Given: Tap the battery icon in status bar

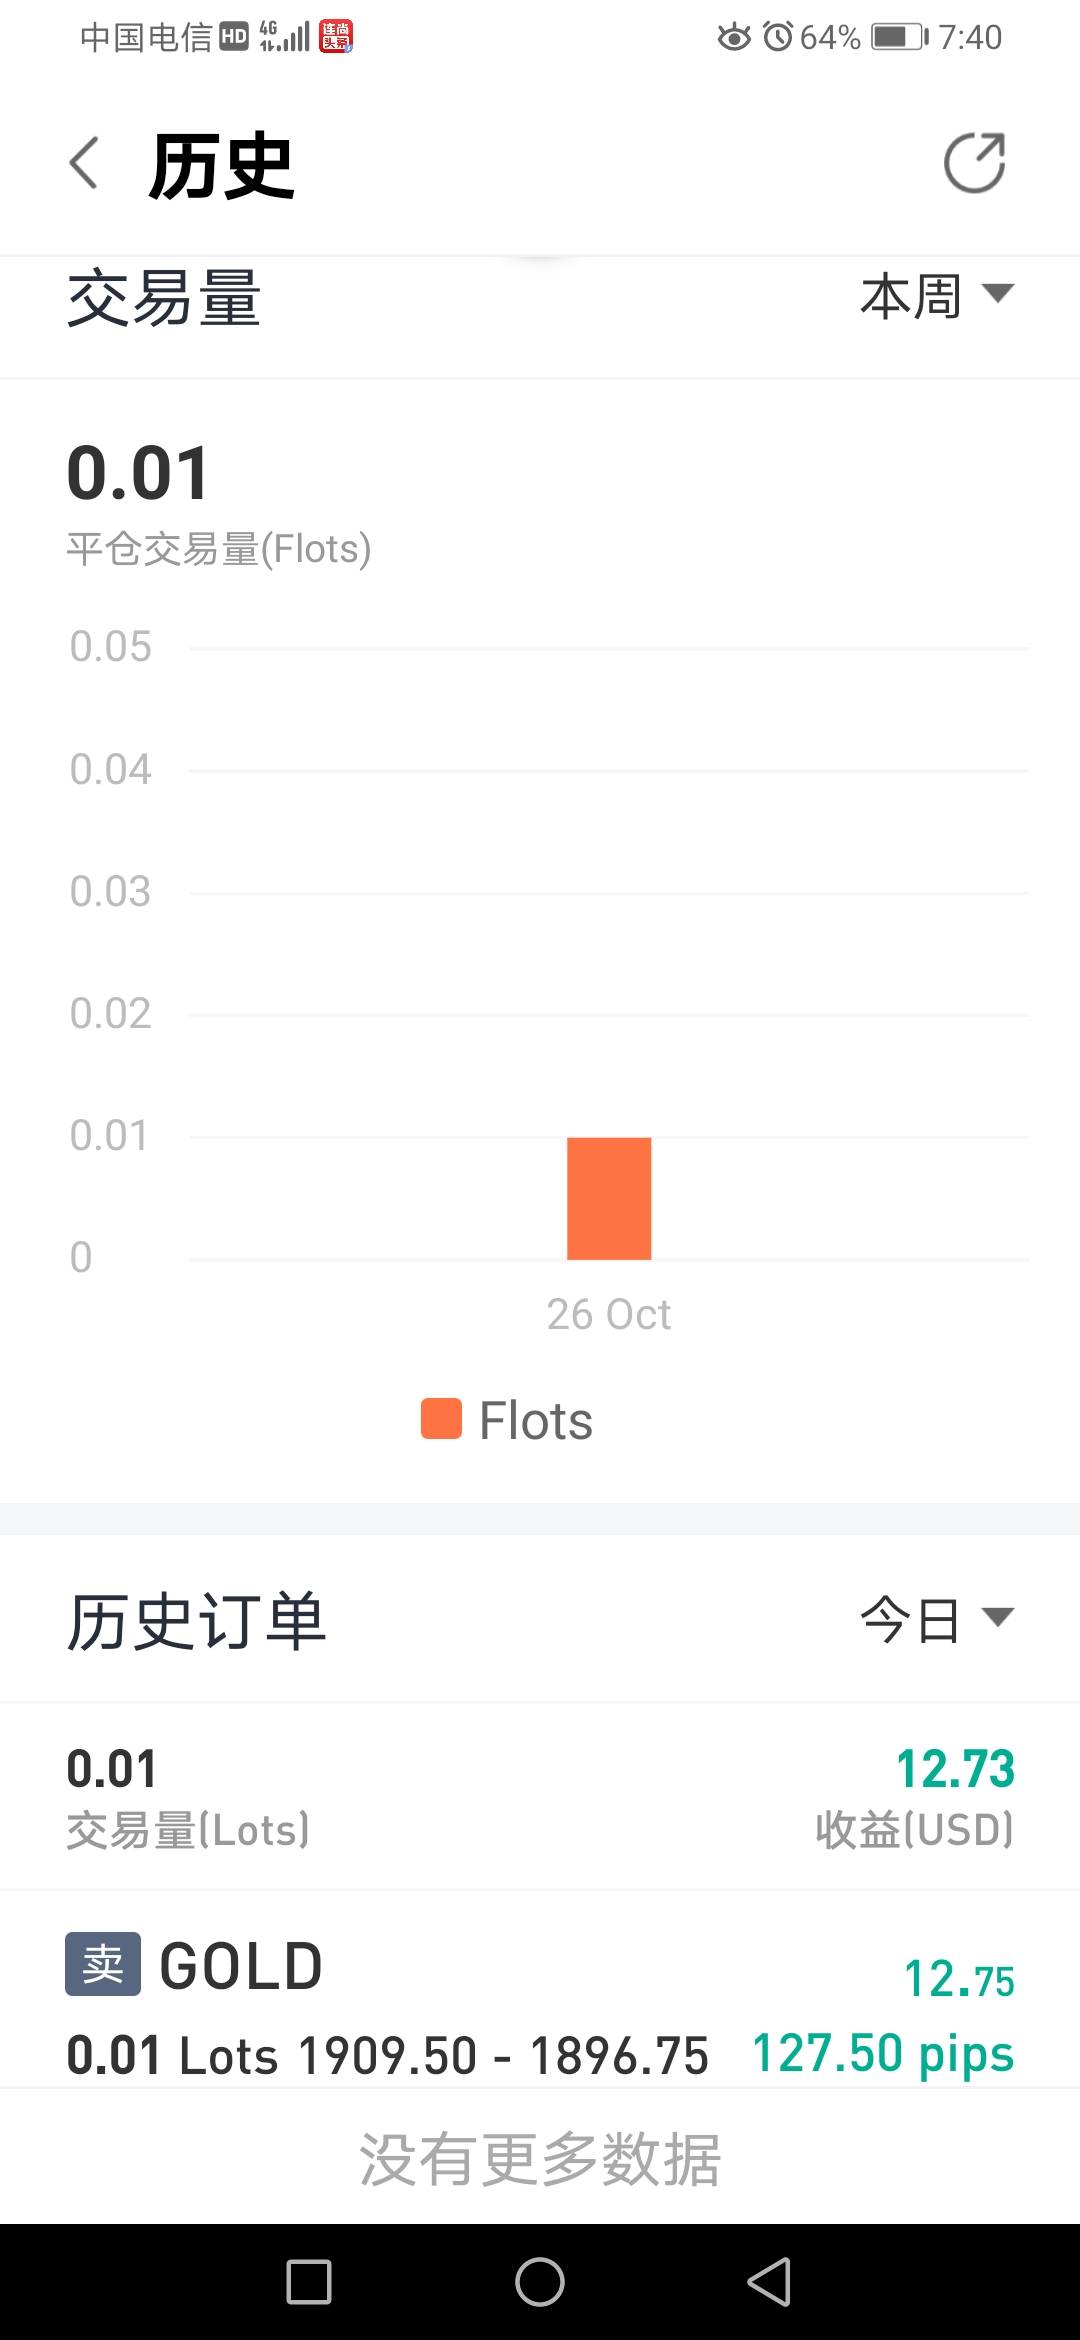Looking at the screenshot, I should pos(898,38).
